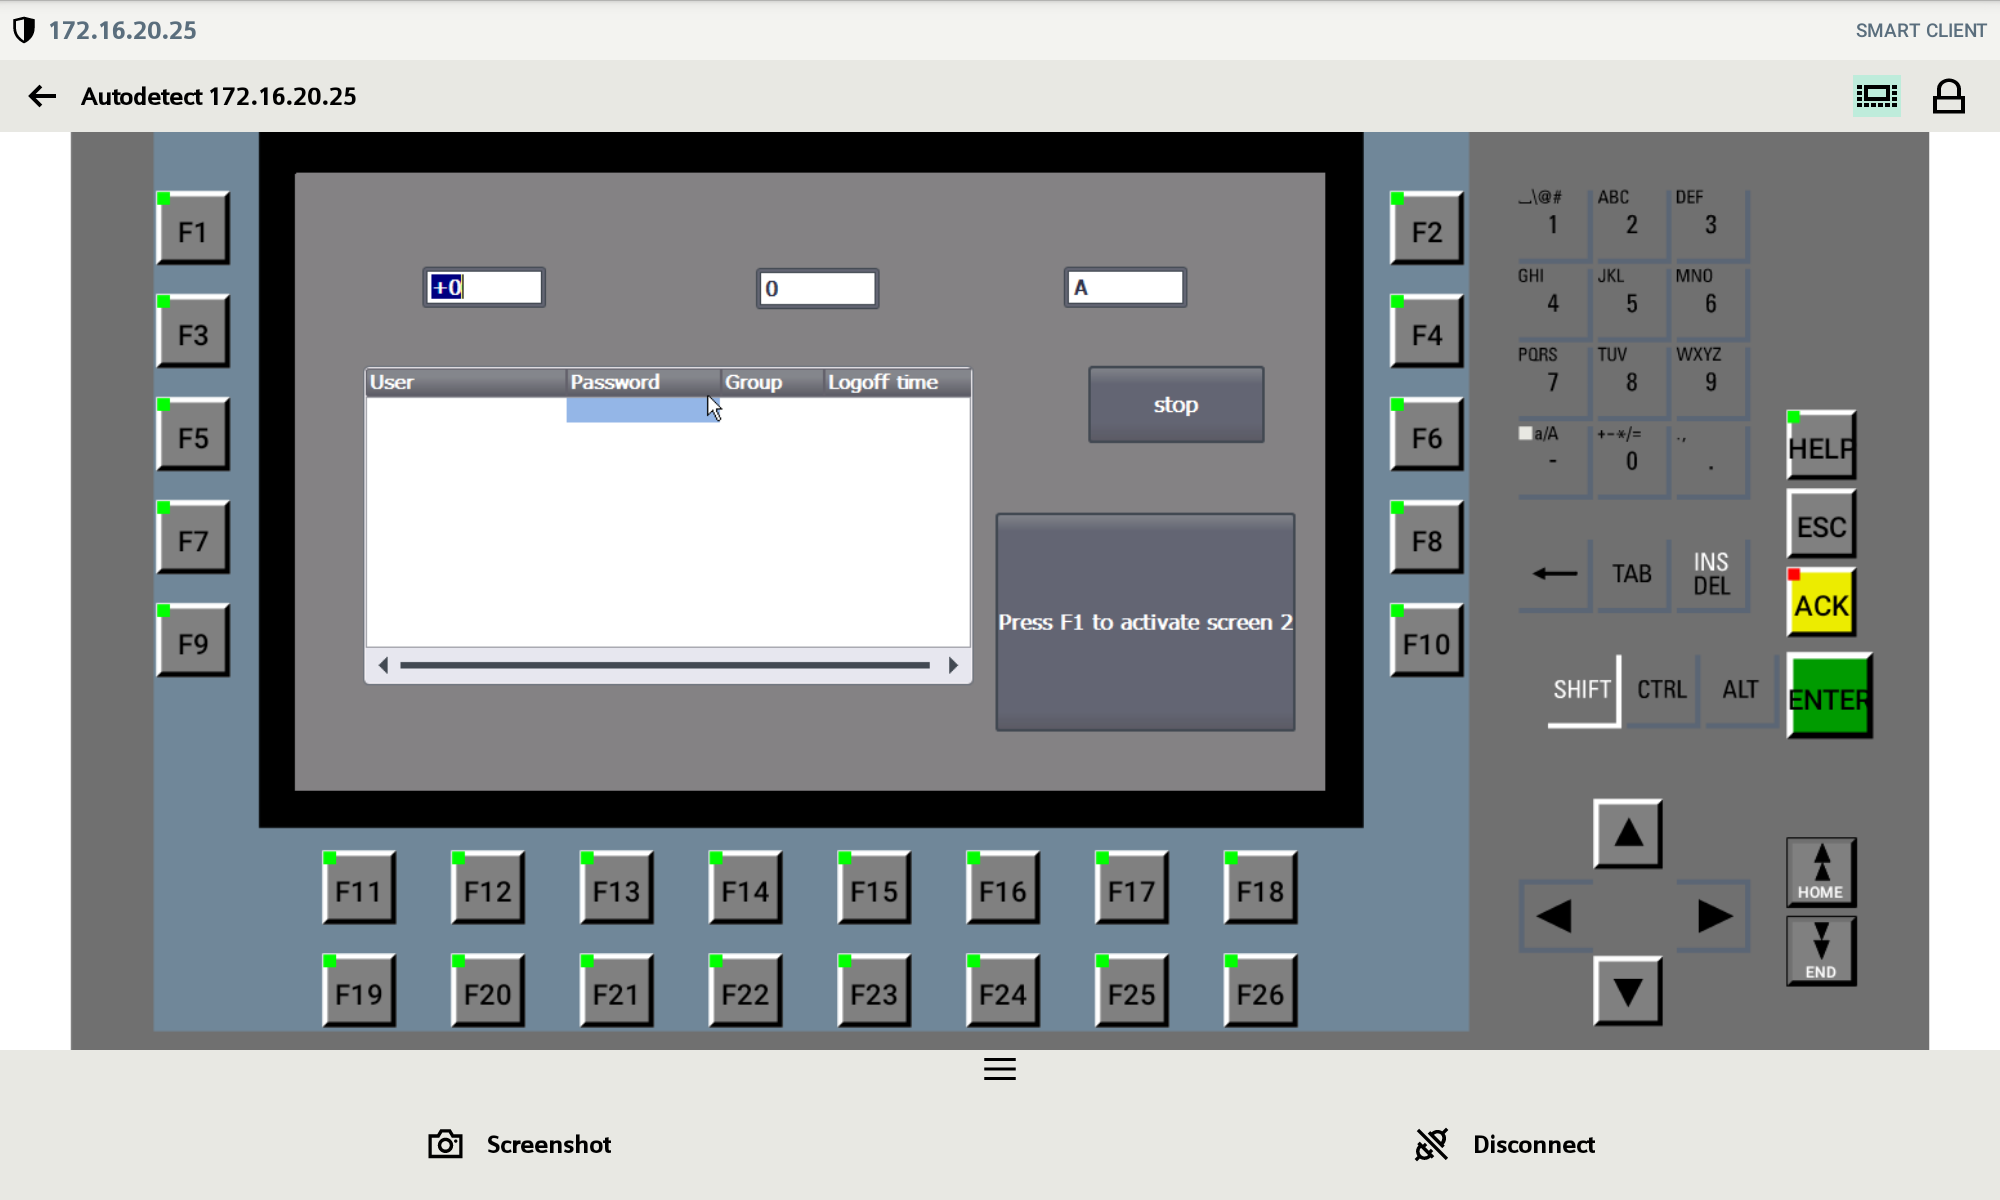Click the F19 function key
Image resolution: width=2000 pixels, height=1200 pixels.
pos(359,991)
